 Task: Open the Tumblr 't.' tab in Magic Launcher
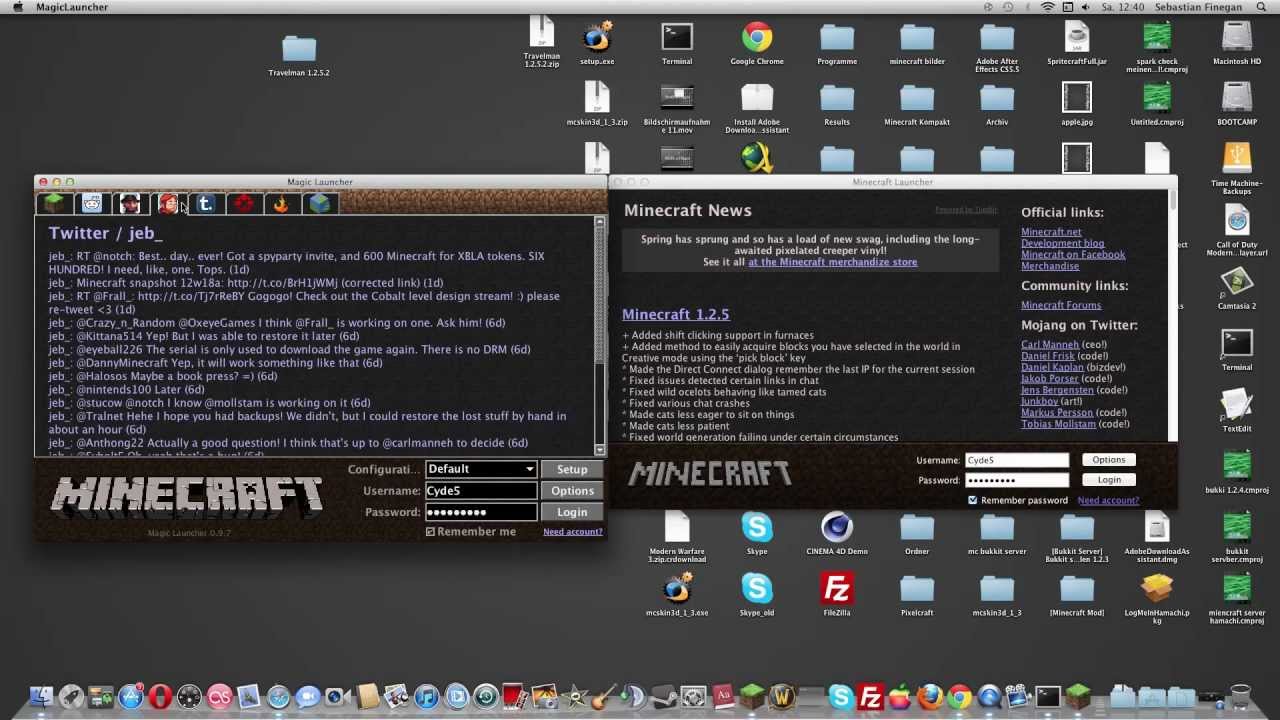tap(206, 204)
